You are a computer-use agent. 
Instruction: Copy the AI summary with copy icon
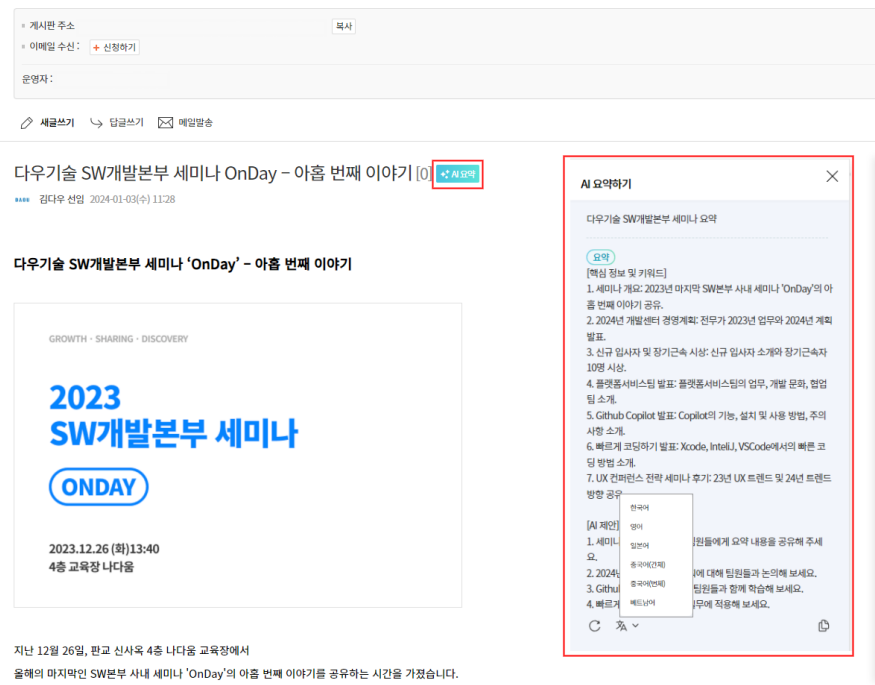pyautogui.click(x=824, y=626)
